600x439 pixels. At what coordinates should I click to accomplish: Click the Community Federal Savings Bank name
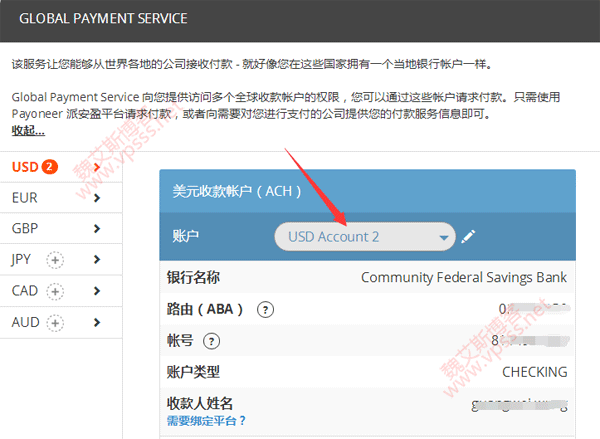point(463,278)
